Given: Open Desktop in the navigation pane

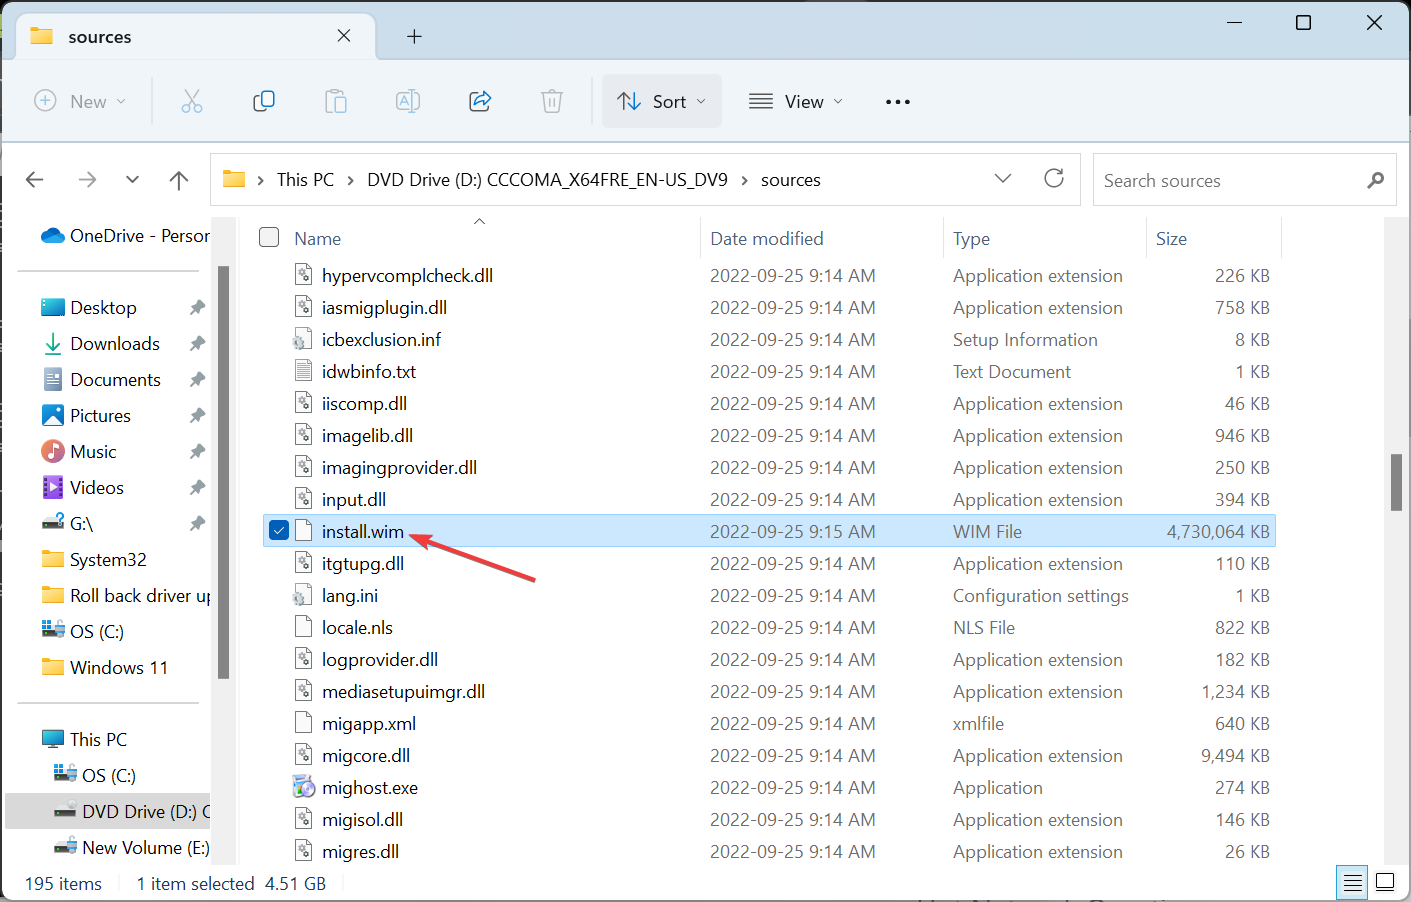Looking at the screenshot, I should pyautogui.click(x=103, y=308).
